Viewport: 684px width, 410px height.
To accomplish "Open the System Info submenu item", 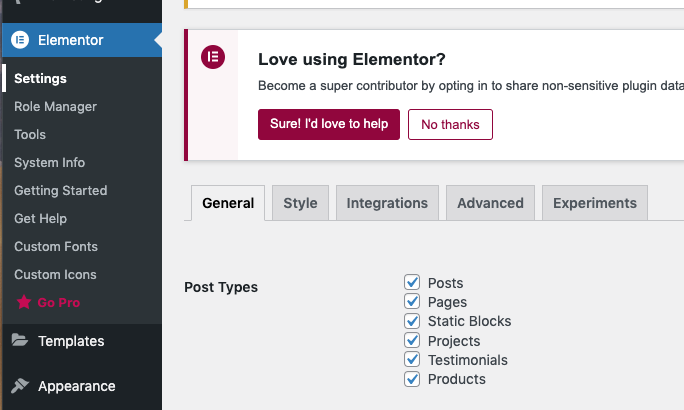I will tap(49, 162).
